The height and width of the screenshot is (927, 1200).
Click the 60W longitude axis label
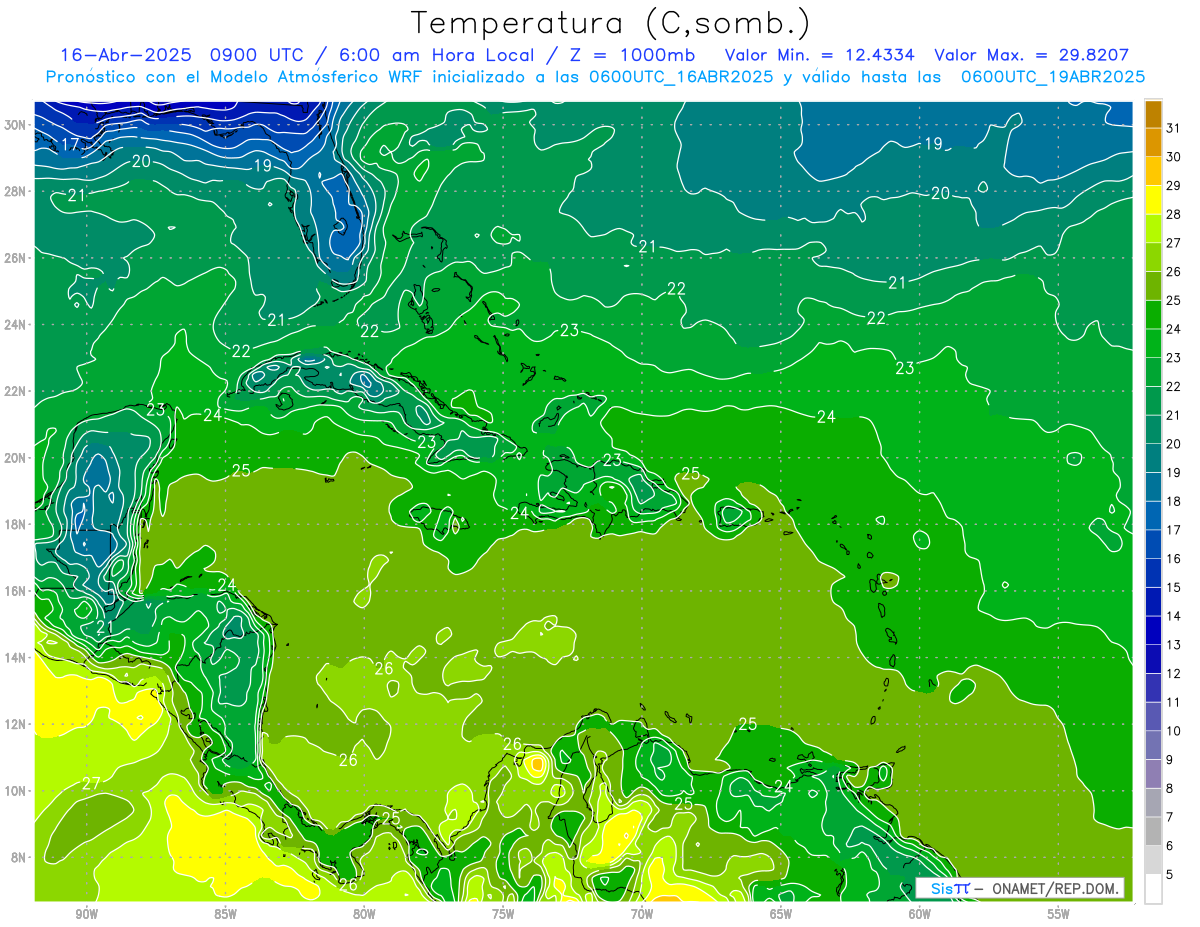point(920,914)
